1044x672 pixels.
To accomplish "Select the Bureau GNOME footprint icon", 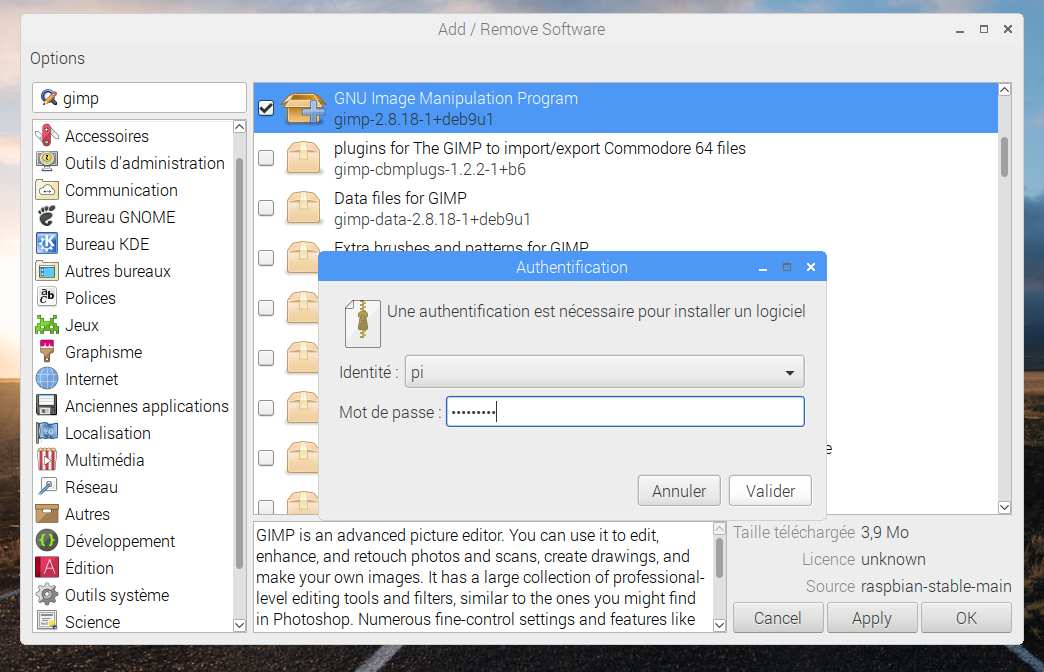I will 47,217.
